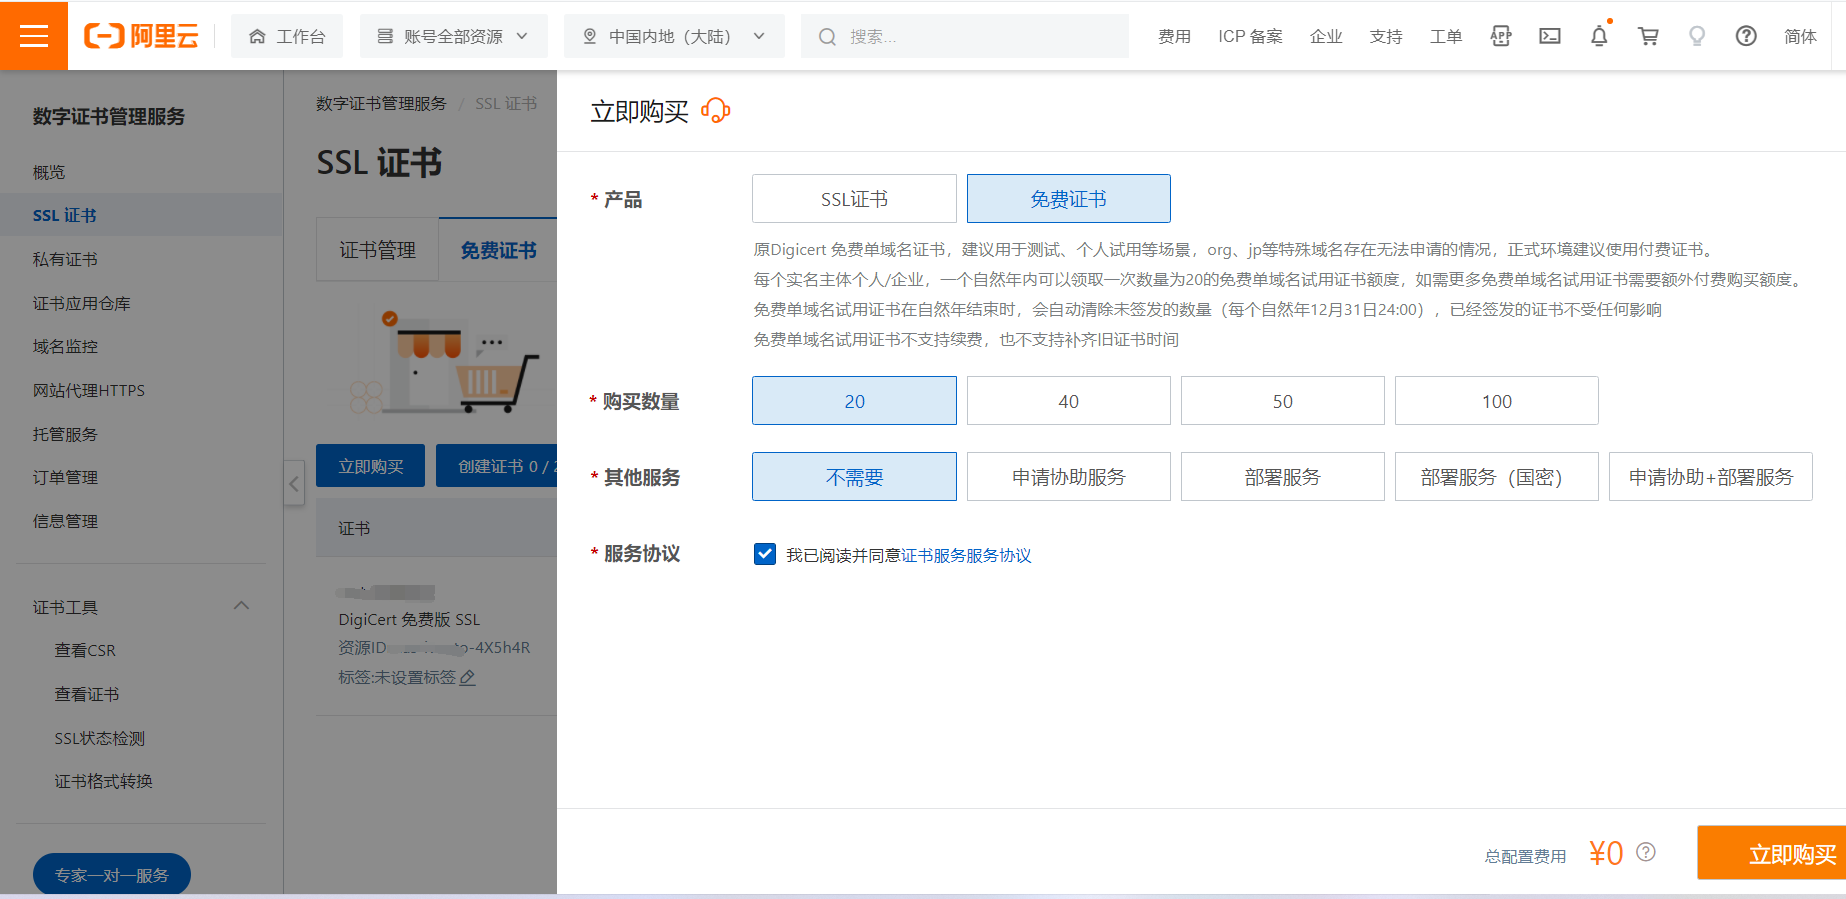This screenshot has height=899, width=1846.
Task: Open SSL状态检测 tool
Action: [99, 738]
